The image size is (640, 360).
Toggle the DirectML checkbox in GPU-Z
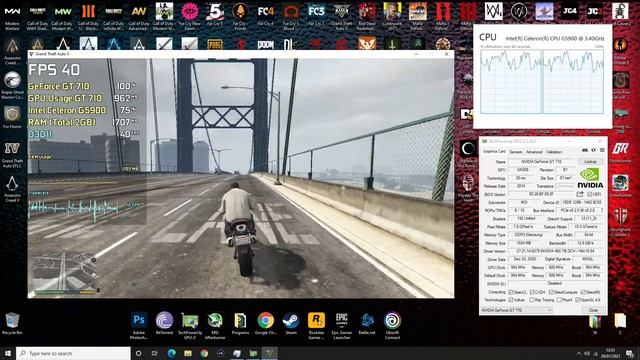(583, 292)
